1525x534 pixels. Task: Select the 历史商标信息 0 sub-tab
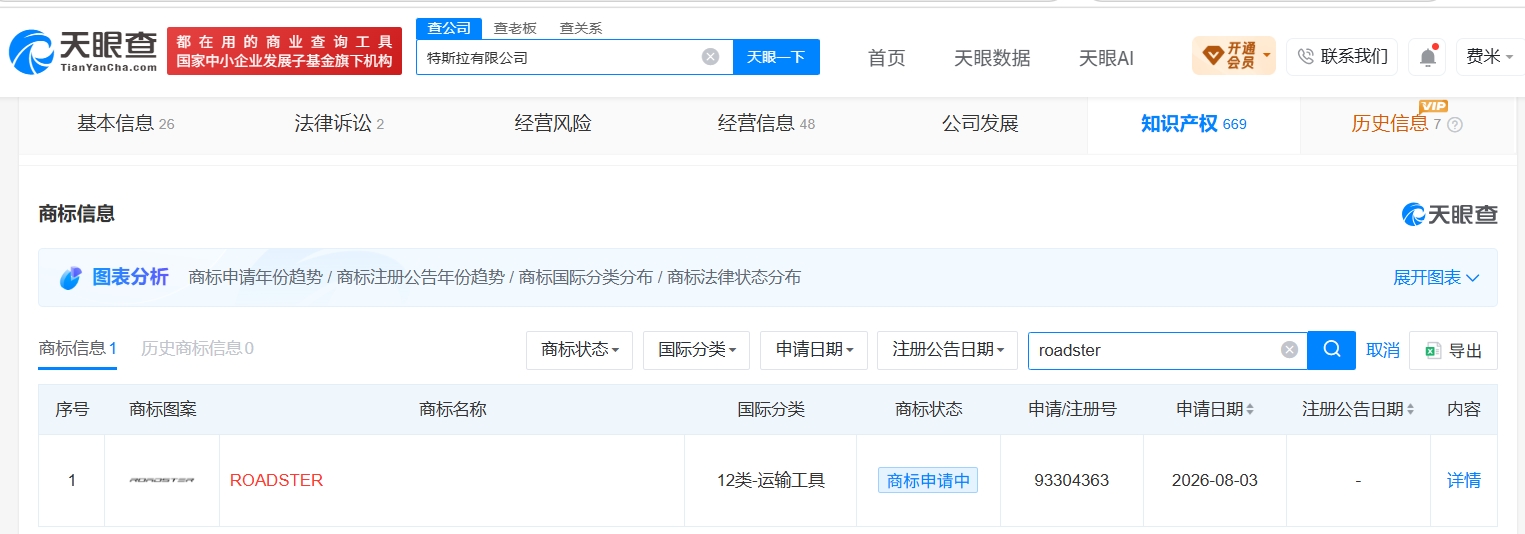pyautogui.click(x=197, y=349)
